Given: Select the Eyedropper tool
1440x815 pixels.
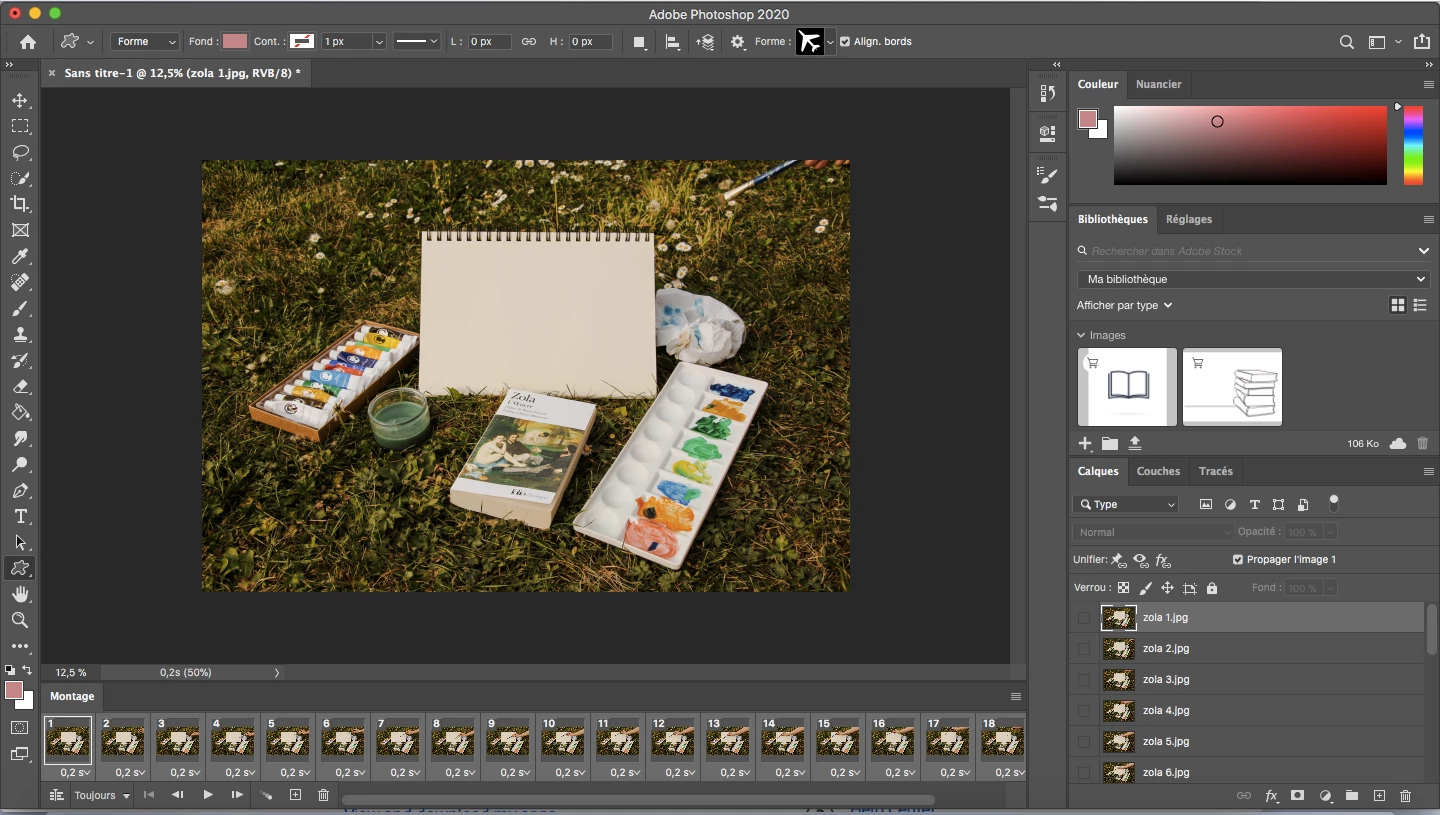Looking at the screenshot, I should (20, 256).
